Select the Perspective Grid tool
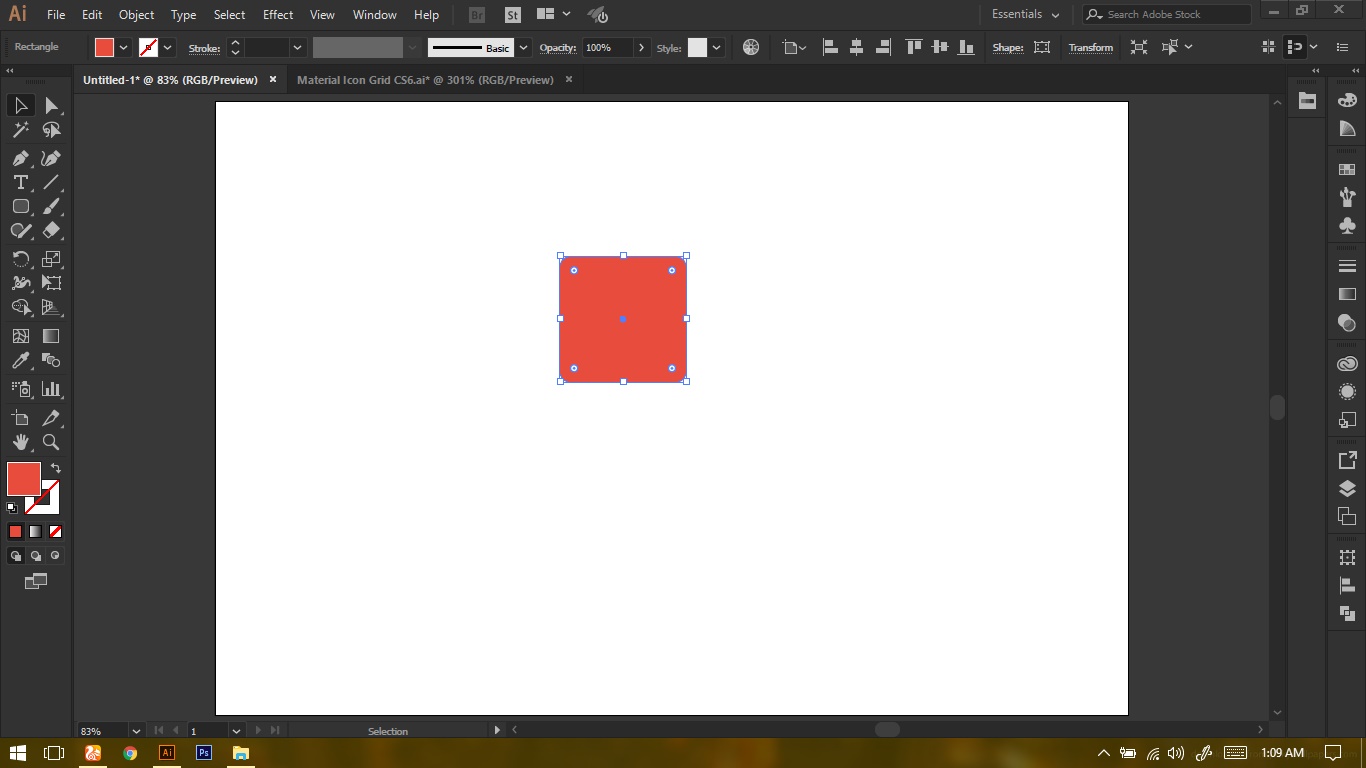 tap(51, 307)
